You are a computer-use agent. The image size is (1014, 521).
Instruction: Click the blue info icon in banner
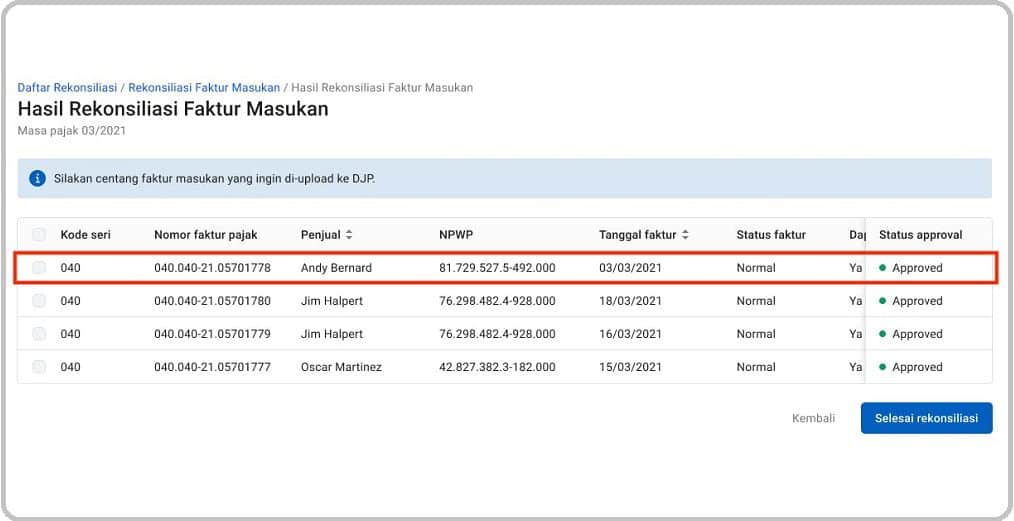click(38, 178)
